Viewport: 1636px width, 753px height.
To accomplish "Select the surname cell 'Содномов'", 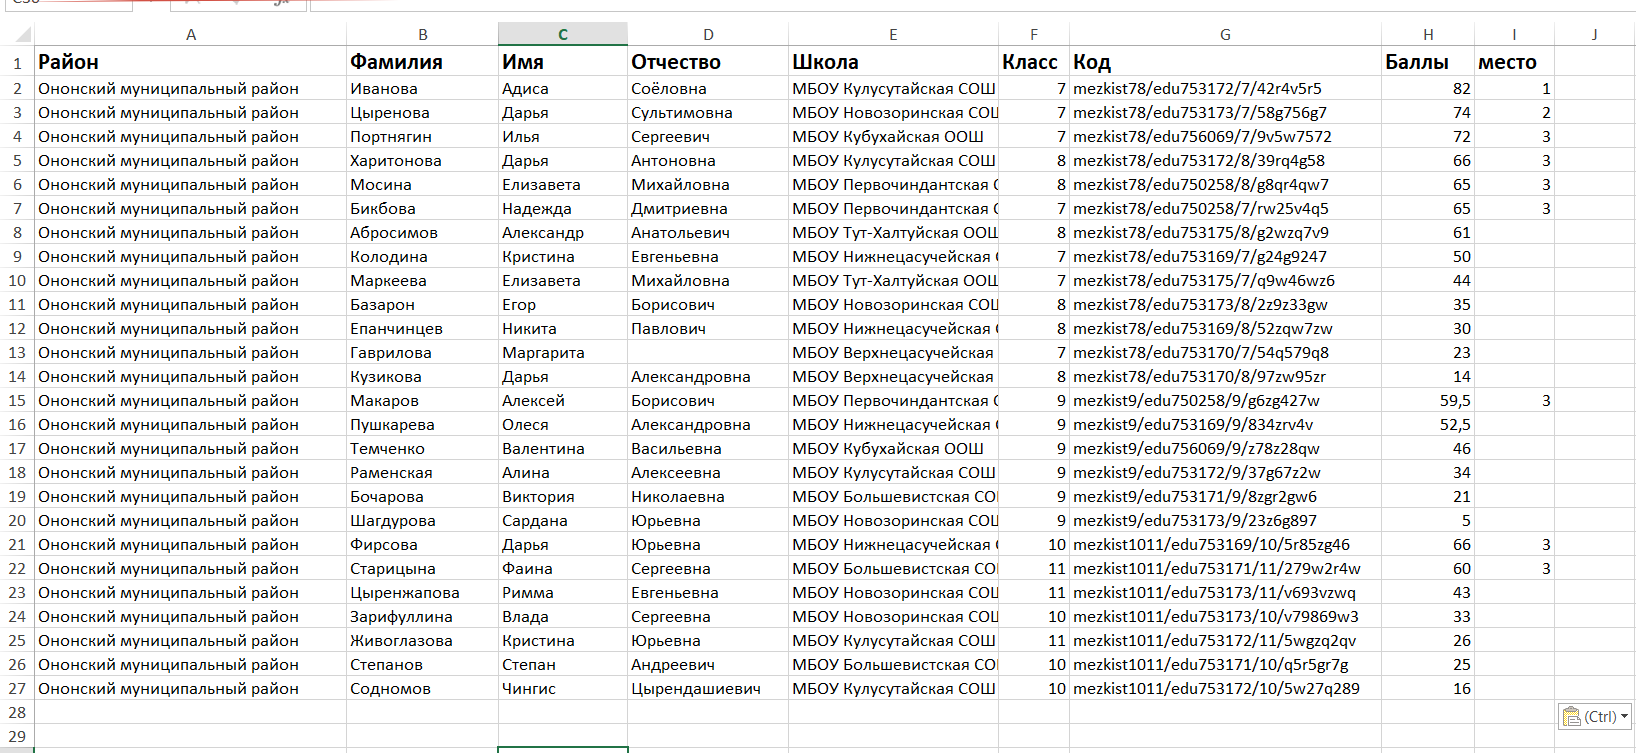I will tap(423, 688).
